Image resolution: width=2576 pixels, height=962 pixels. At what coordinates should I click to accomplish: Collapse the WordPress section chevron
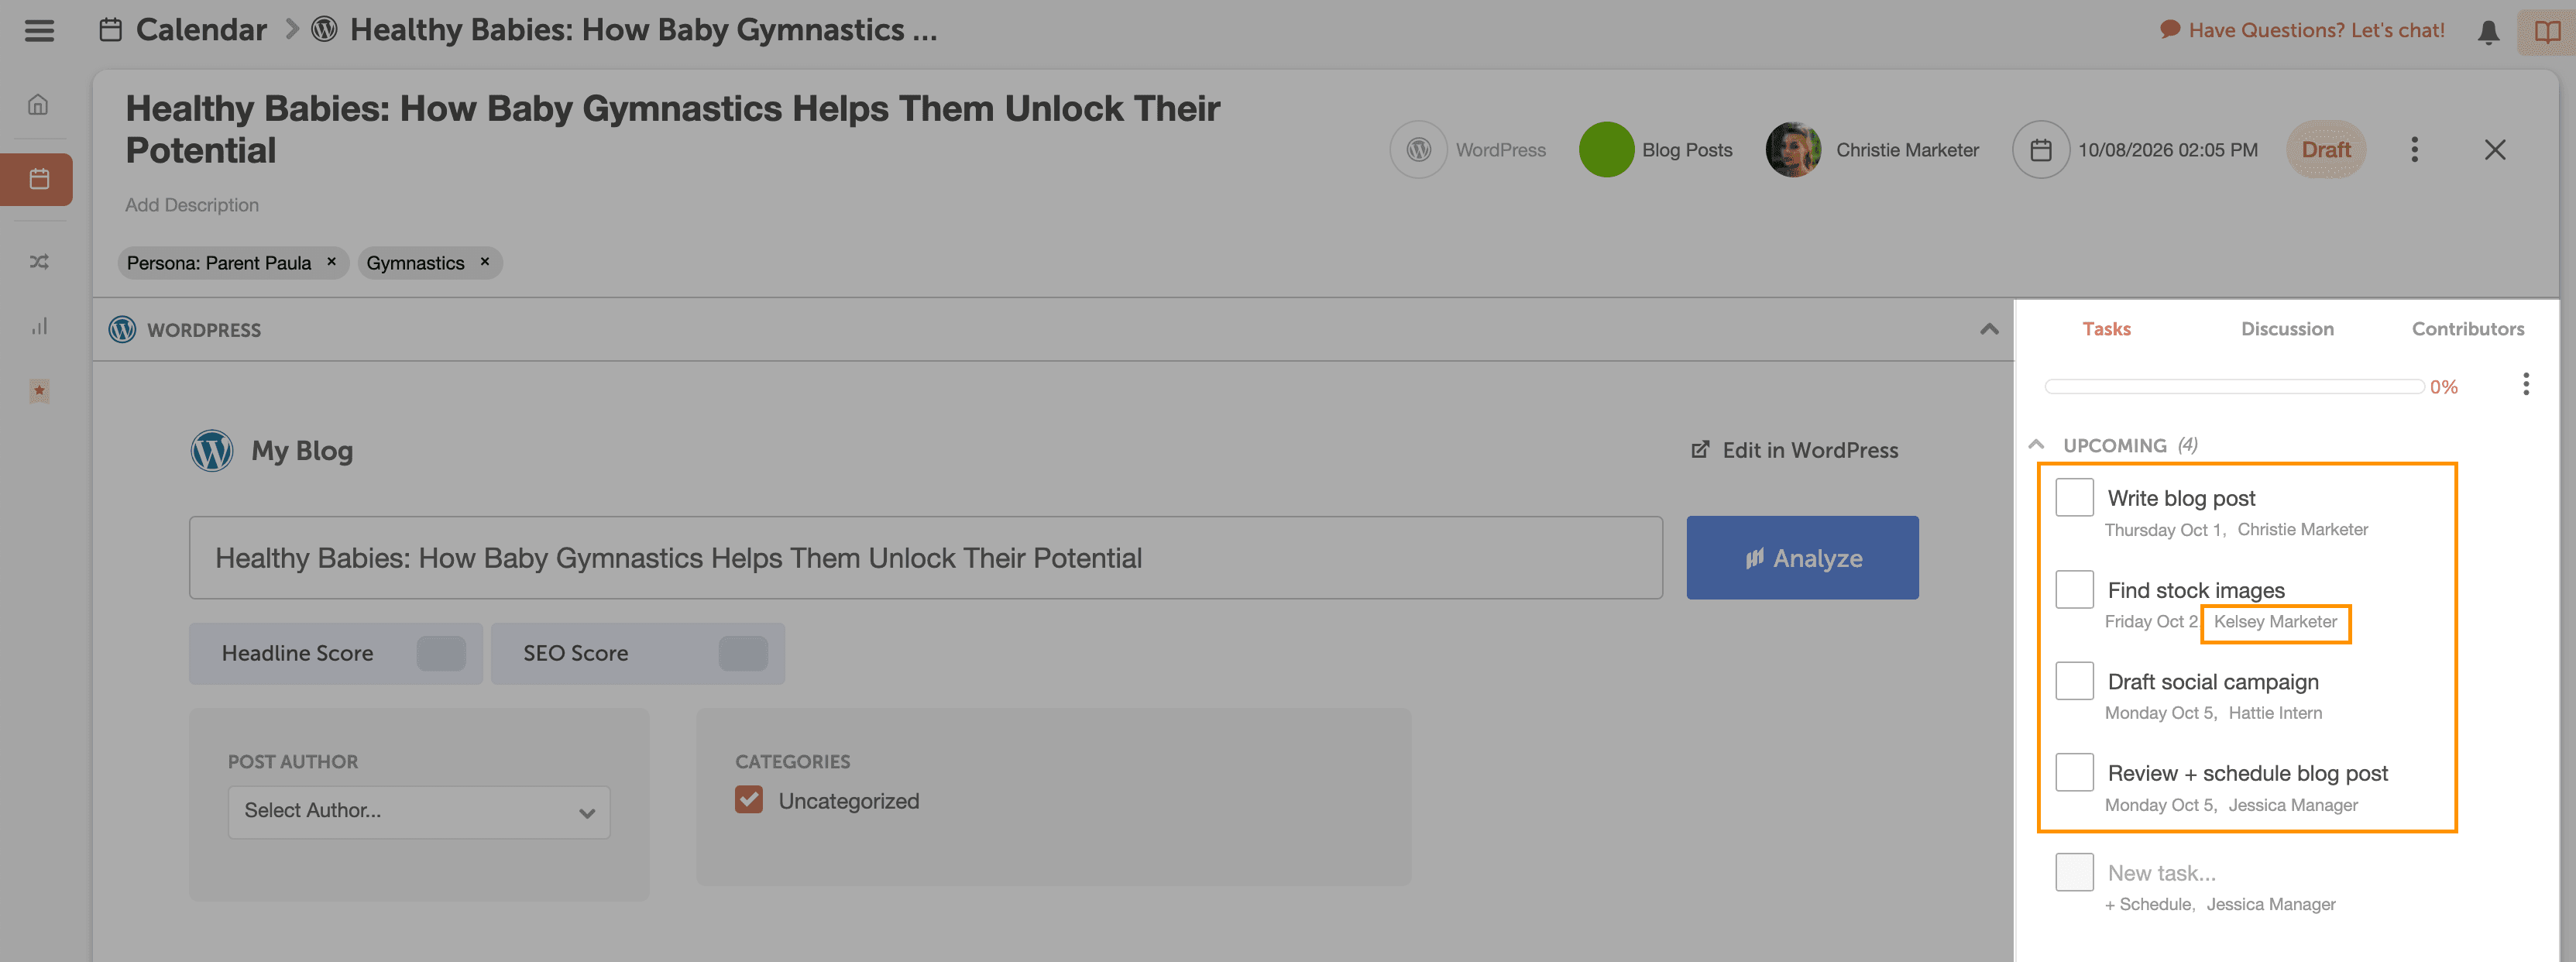click(x=1988, y=329)
